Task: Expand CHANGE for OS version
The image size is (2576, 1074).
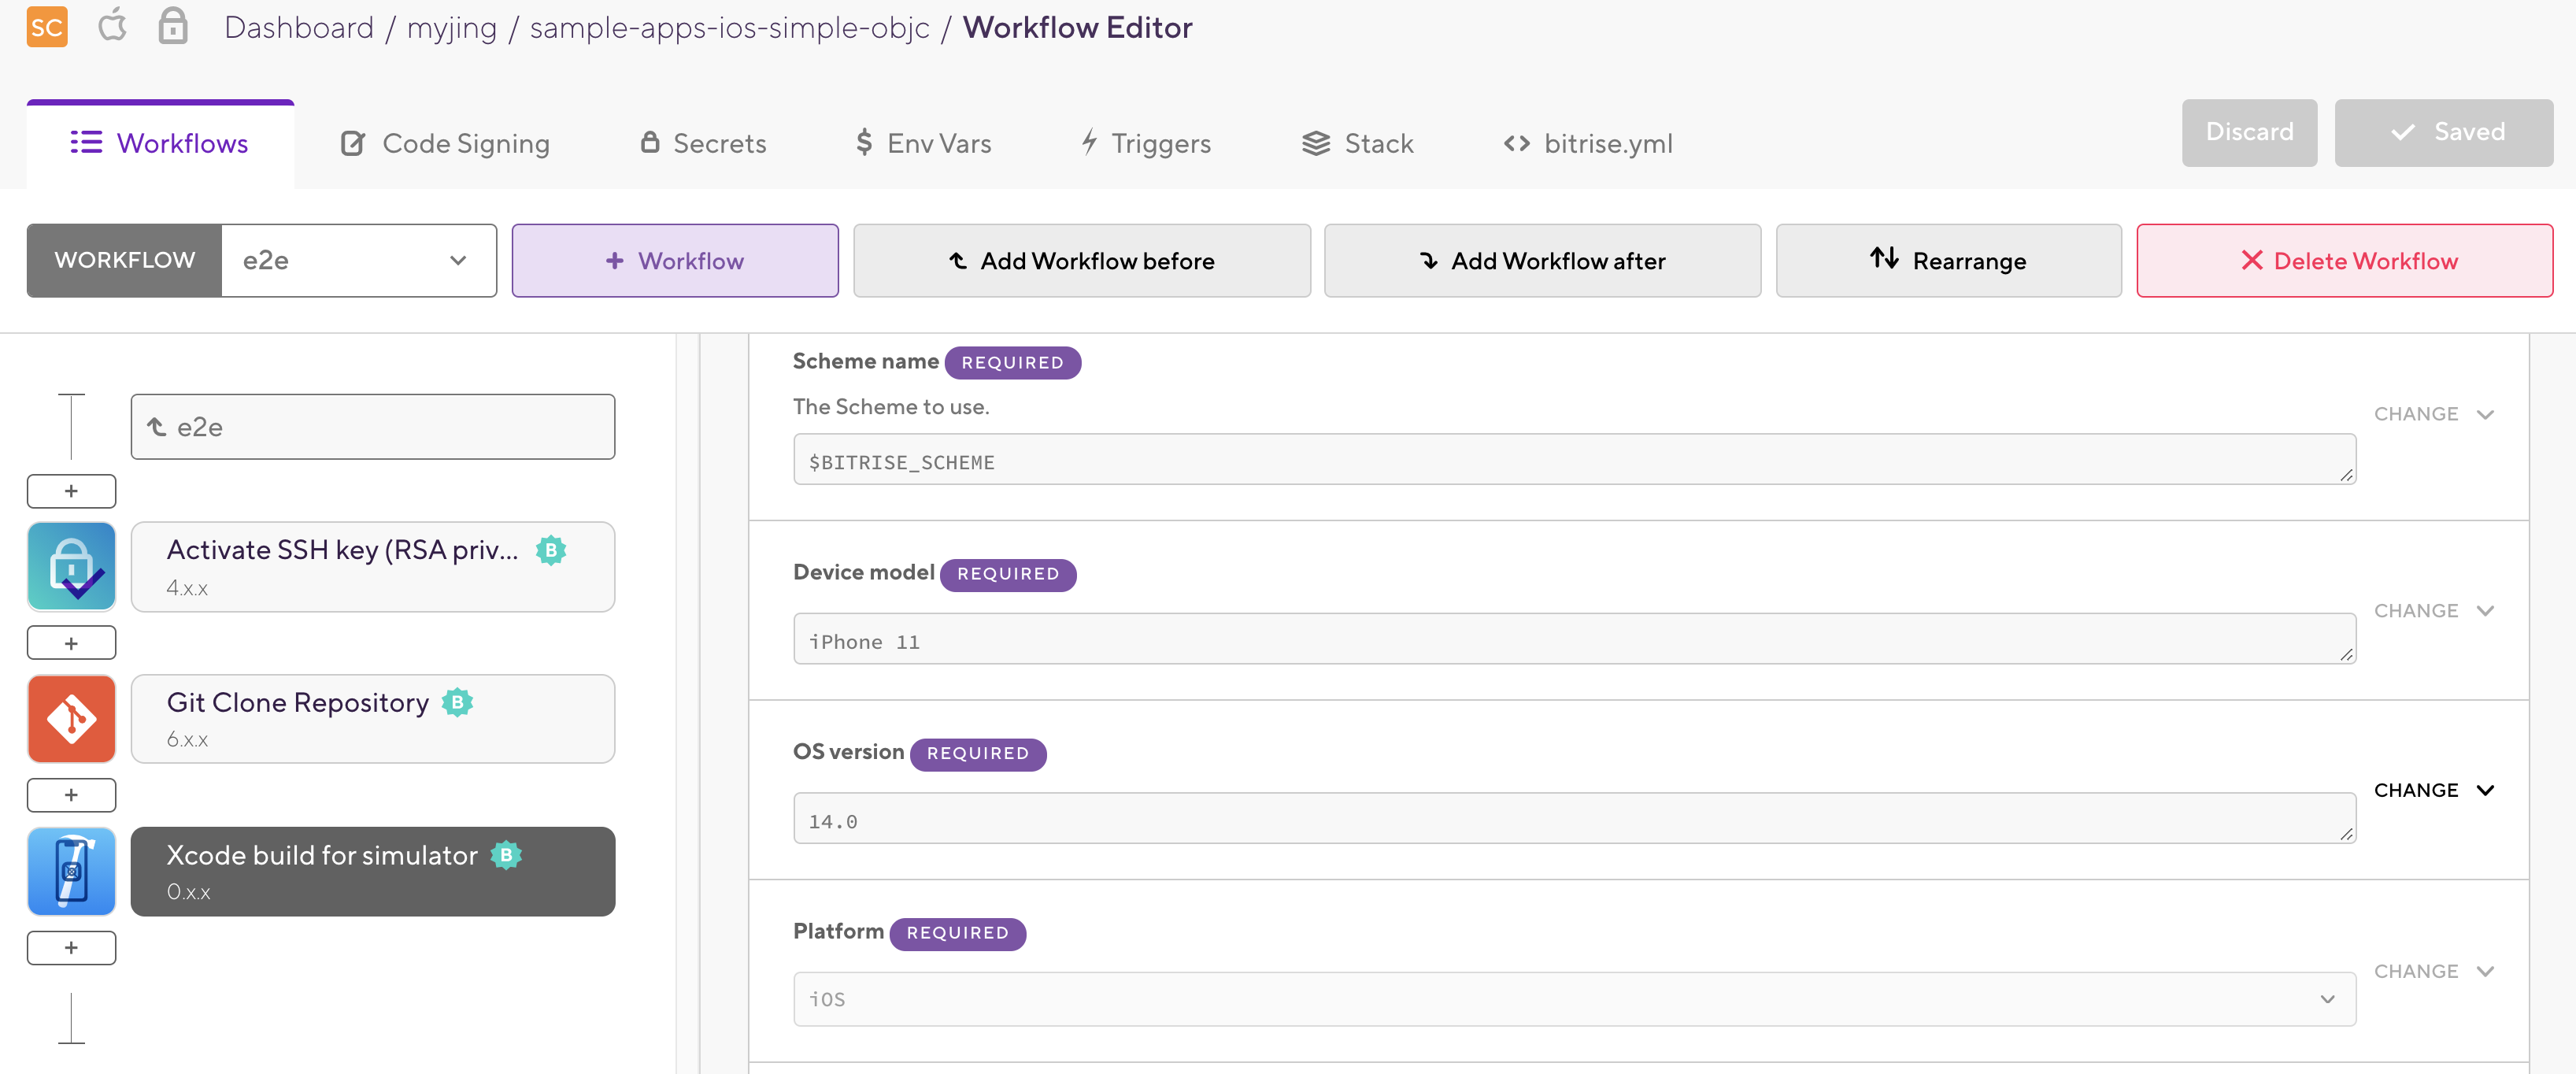Action: pos(2433,790)
